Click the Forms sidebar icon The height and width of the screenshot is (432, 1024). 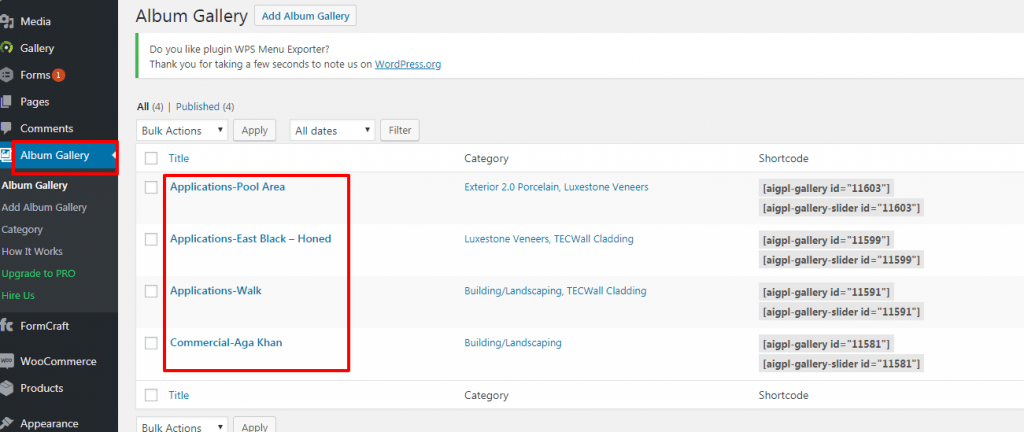tap(6, 75)
